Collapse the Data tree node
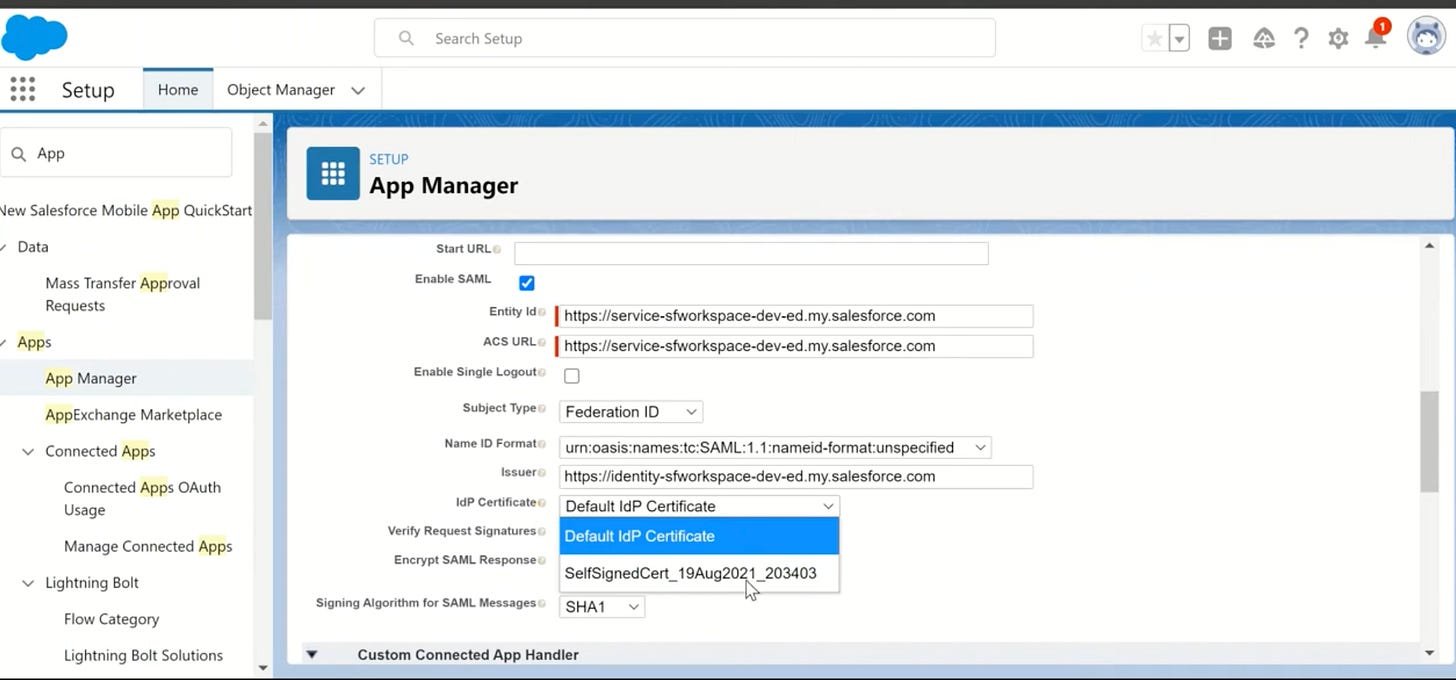1456x680 pixels. tap(4, 247)
